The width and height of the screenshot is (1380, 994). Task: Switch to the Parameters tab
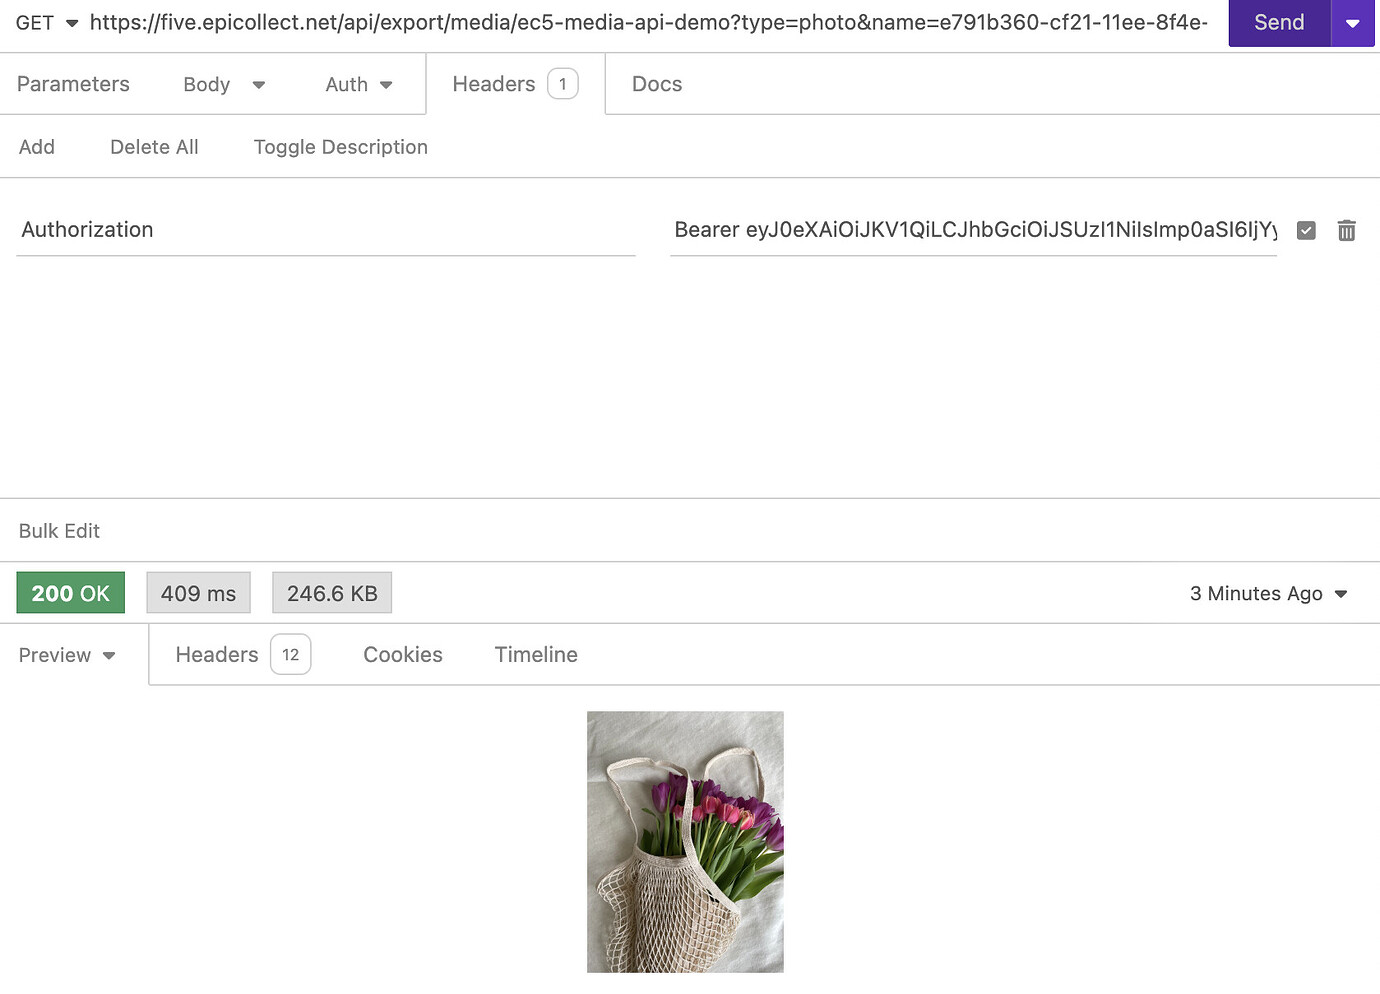coord(73,84)
